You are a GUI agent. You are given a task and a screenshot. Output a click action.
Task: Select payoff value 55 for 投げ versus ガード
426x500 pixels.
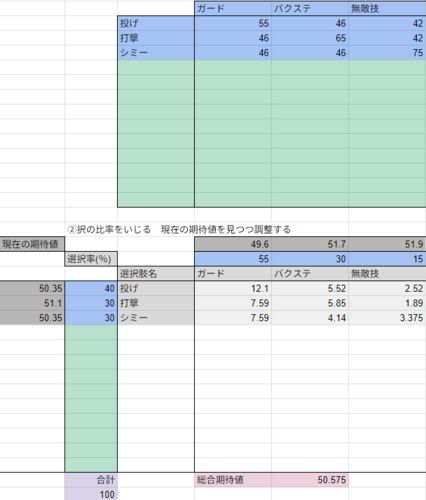[x=233, y=23]
